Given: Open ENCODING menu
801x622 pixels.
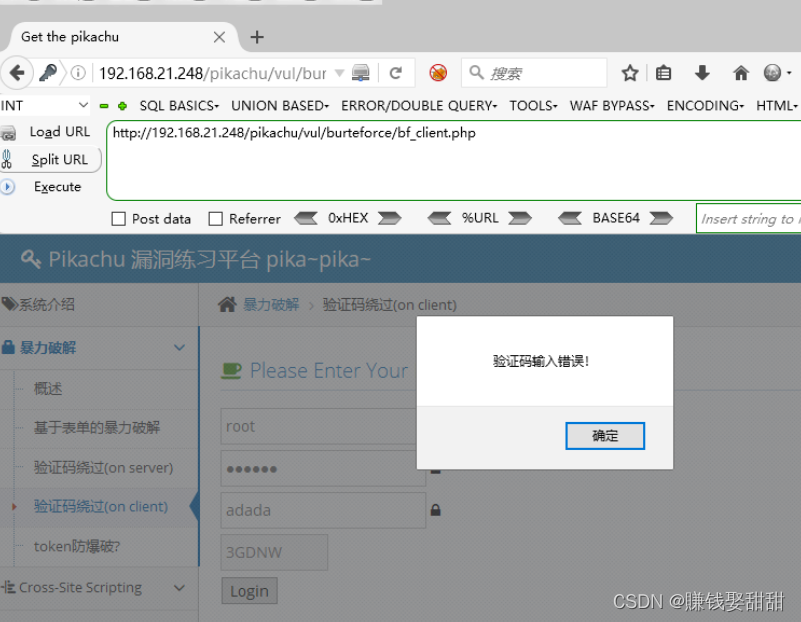Looking at the screenshot, I should pos(705,106).
